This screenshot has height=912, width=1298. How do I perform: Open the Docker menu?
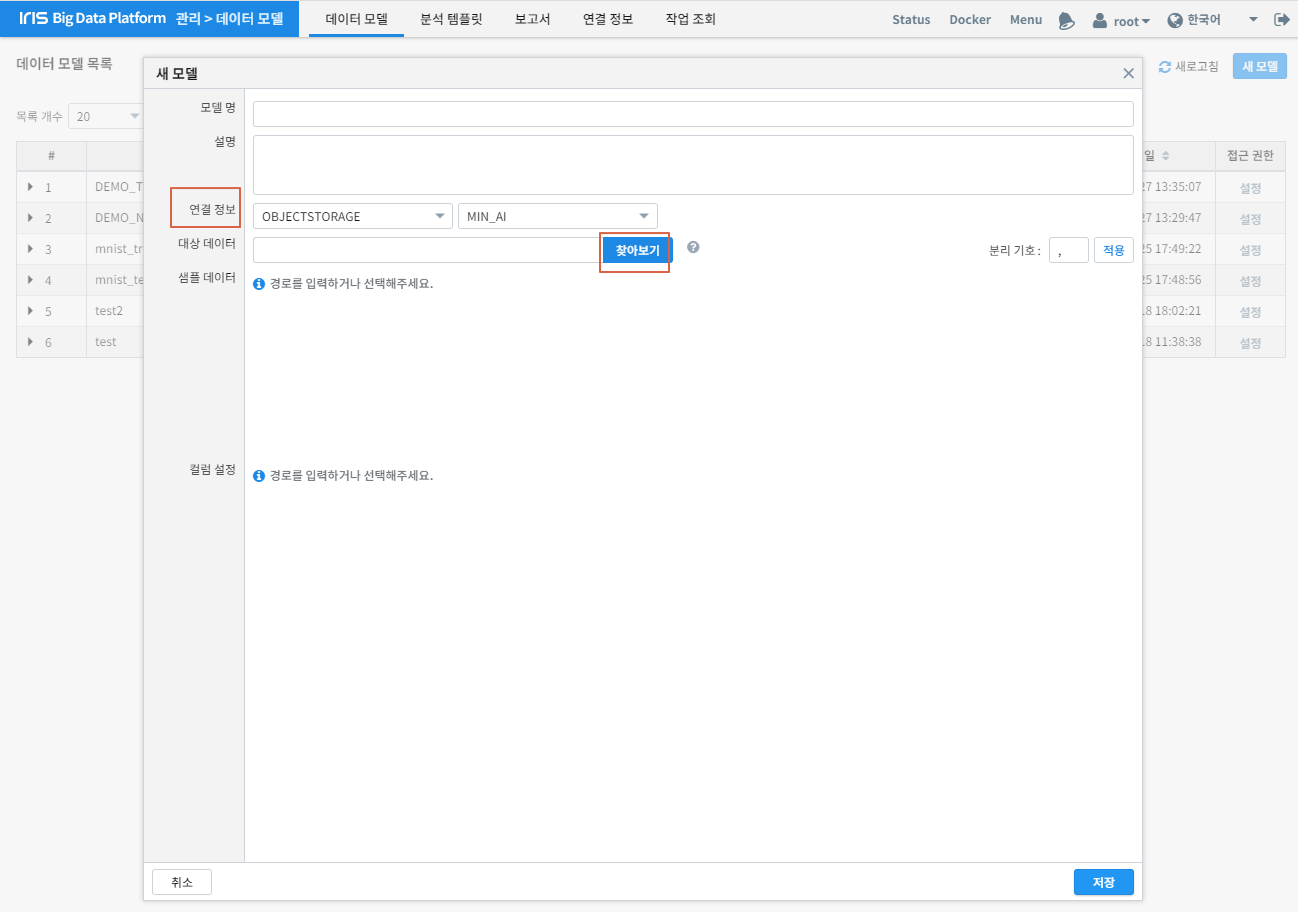(970, 20)
